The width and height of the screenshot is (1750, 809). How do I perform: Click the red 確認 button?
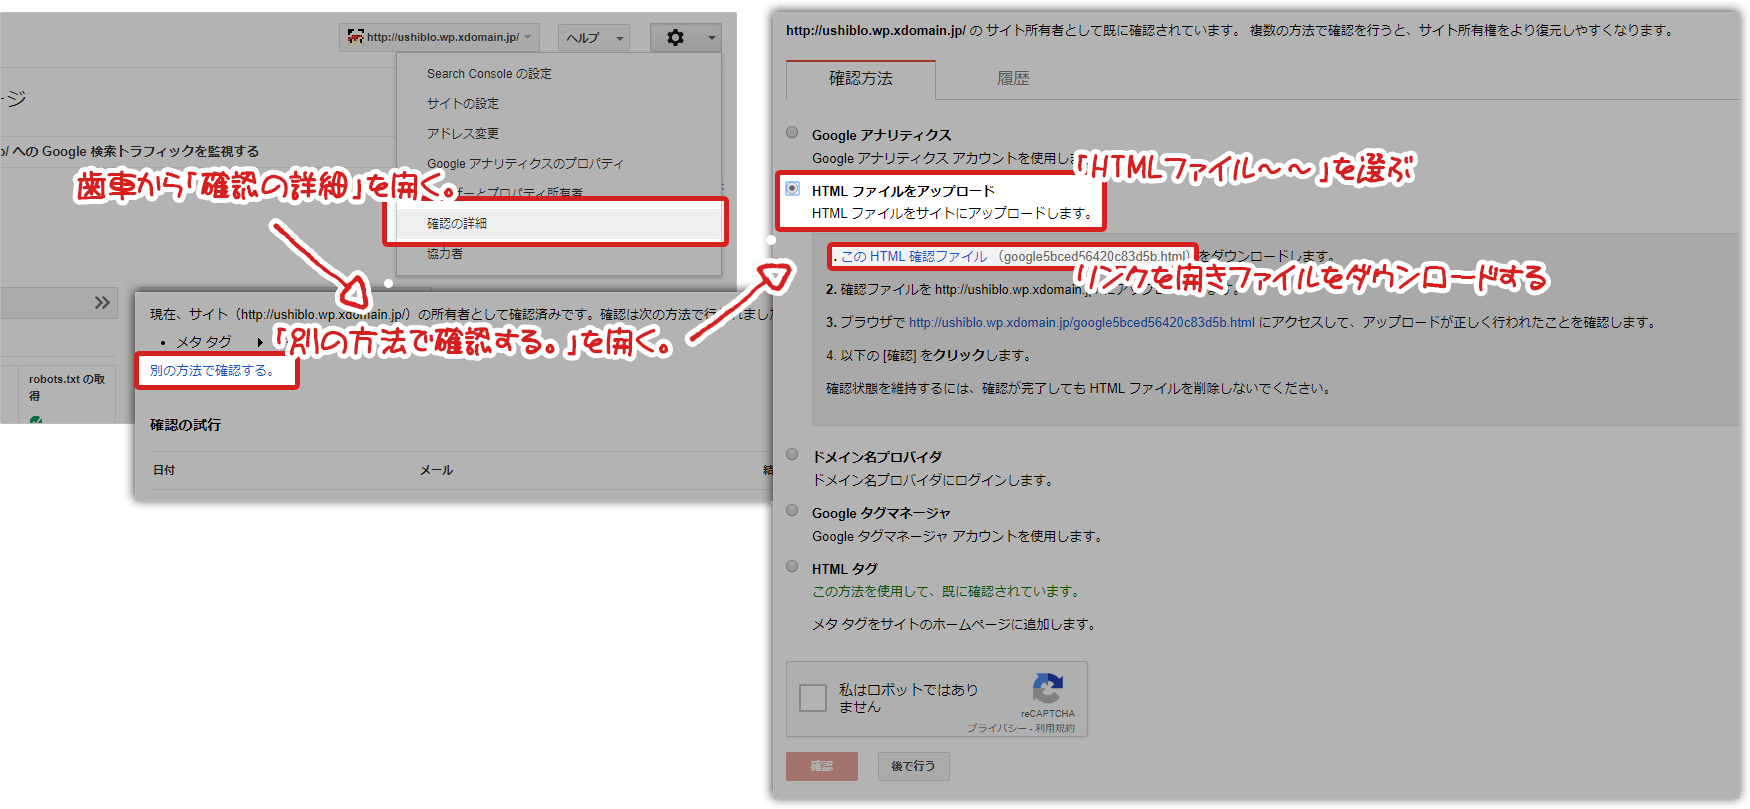point(822,766)
